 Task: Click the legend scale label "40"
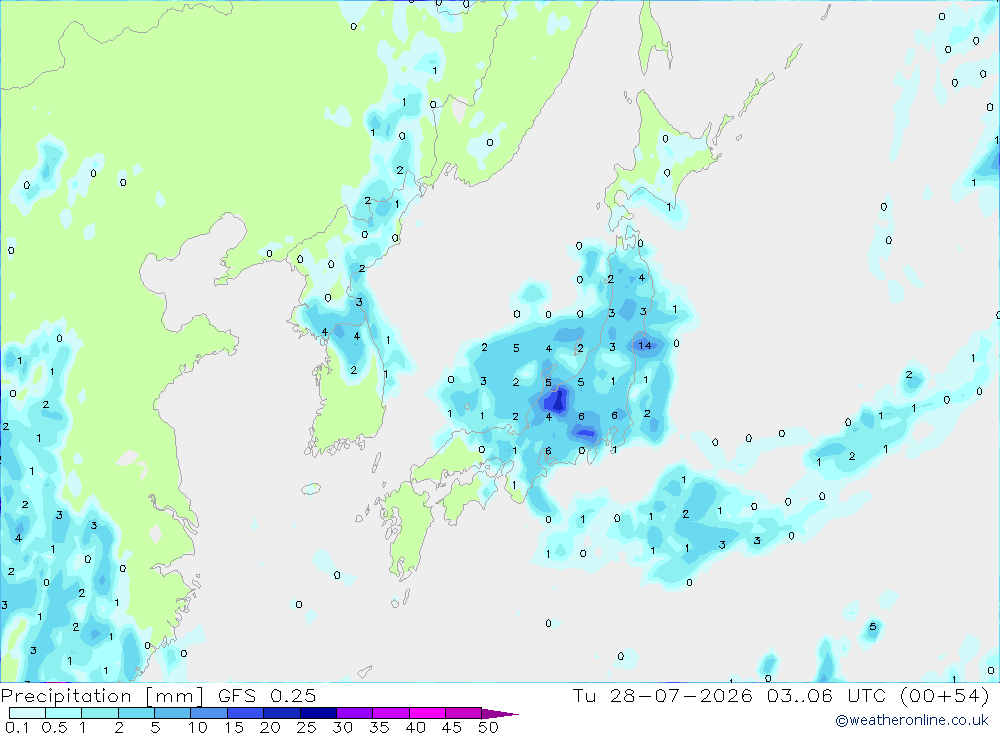coord(415,727)
